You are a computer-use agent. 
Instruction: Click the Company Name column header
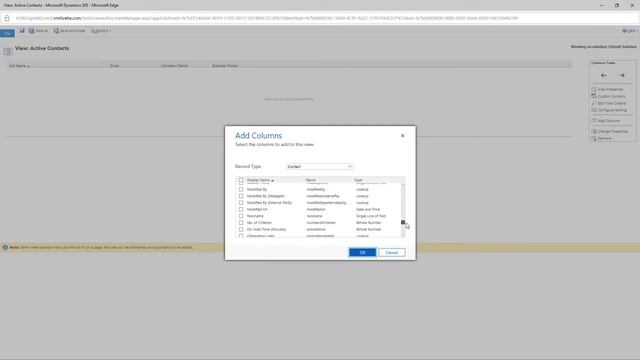tap(174, 66)
